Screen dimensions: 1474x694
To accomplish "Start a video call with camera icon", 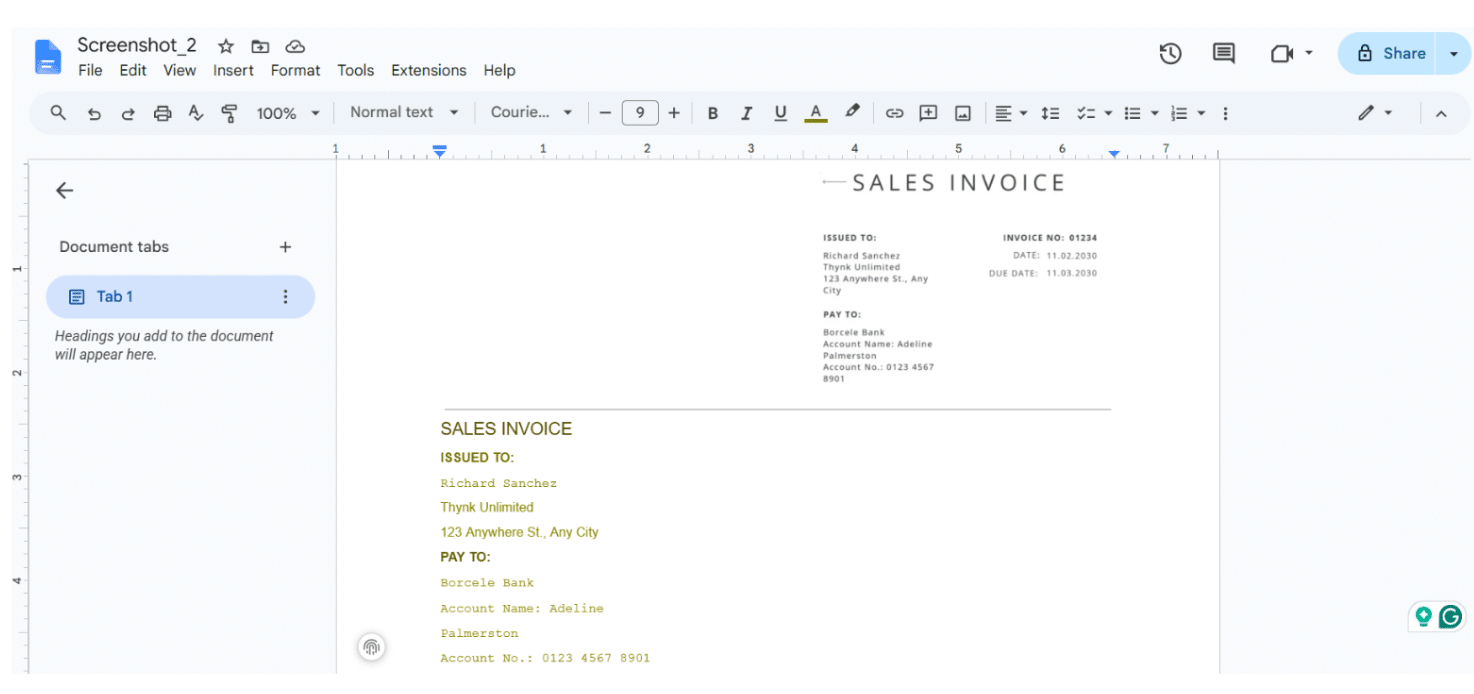I will click(x=1282, y=54).
